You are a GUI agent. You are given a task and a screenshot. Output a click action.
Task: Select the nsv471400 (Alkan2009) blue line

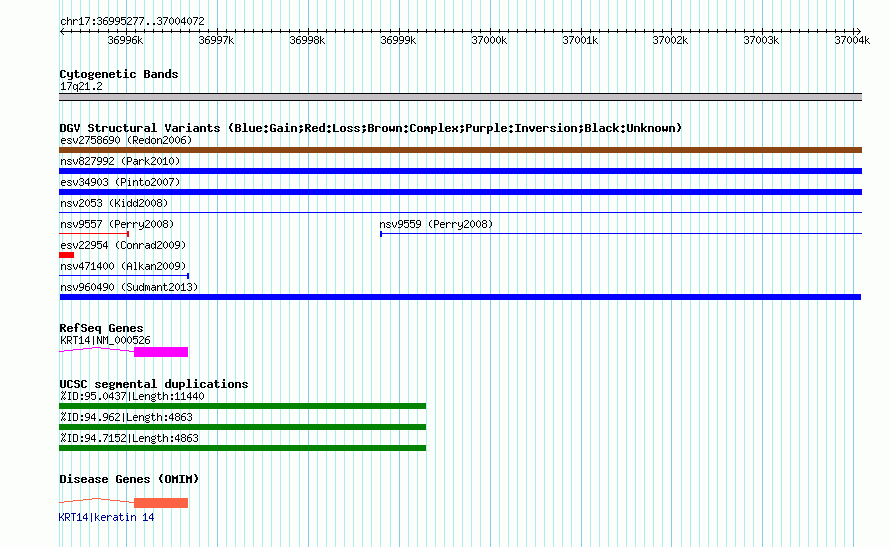(124, 276)
